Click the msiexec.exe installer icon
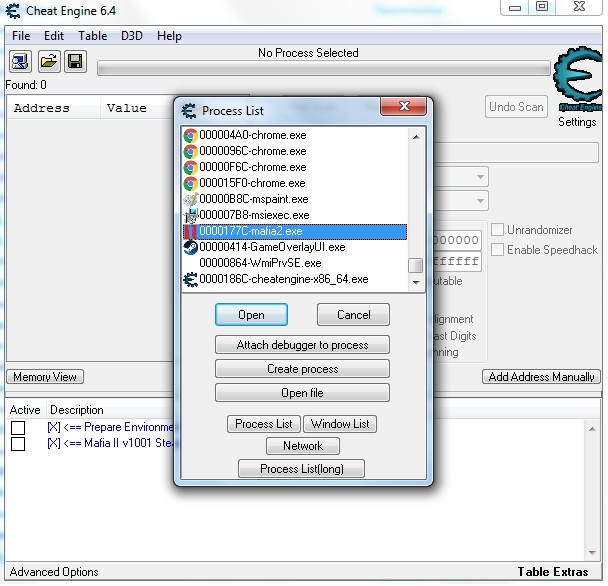The image size is (608, 586). tap(190, 215)
